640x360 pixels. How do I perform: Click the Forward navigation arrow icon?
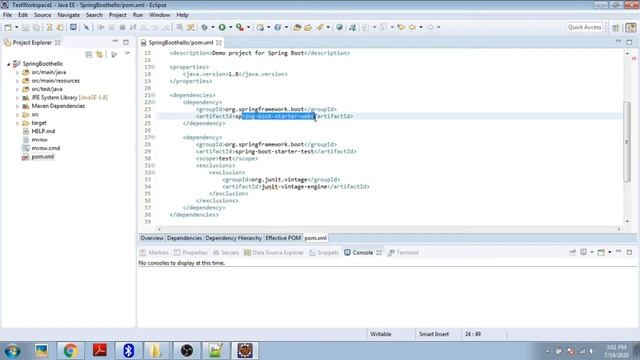tap(430, 27)
